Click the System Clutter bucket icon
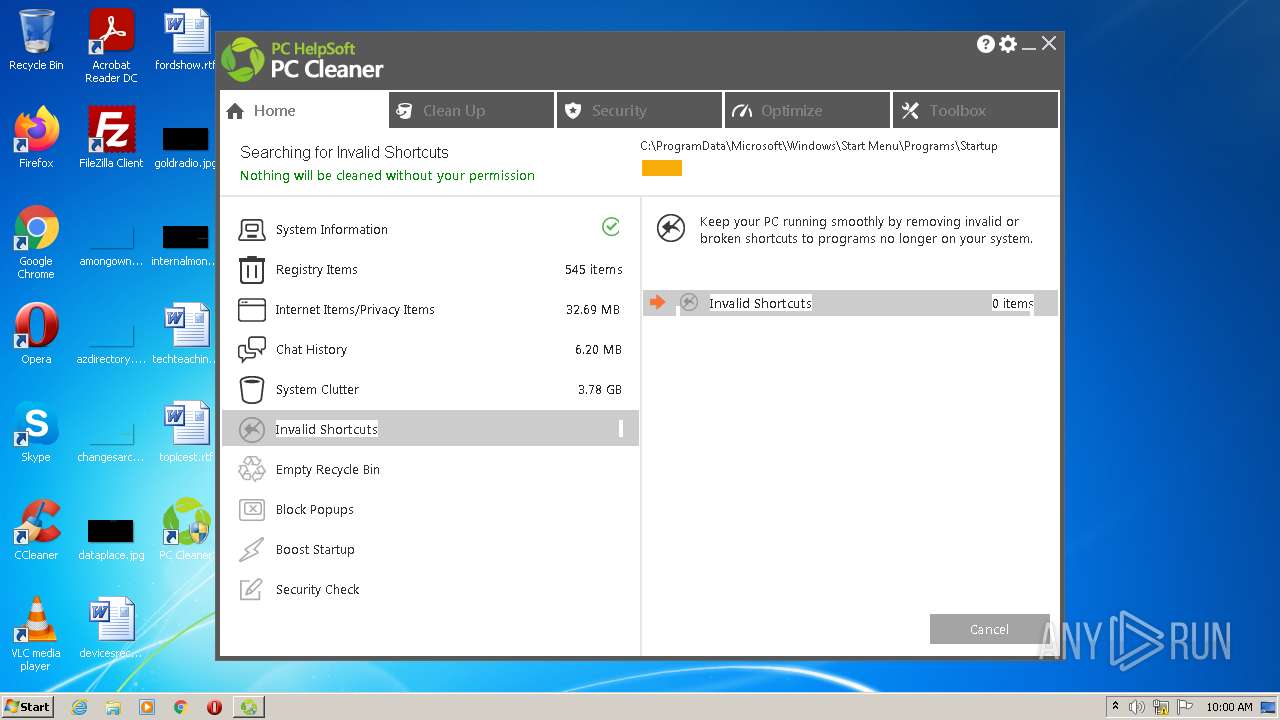 click(x=252, y=390)
